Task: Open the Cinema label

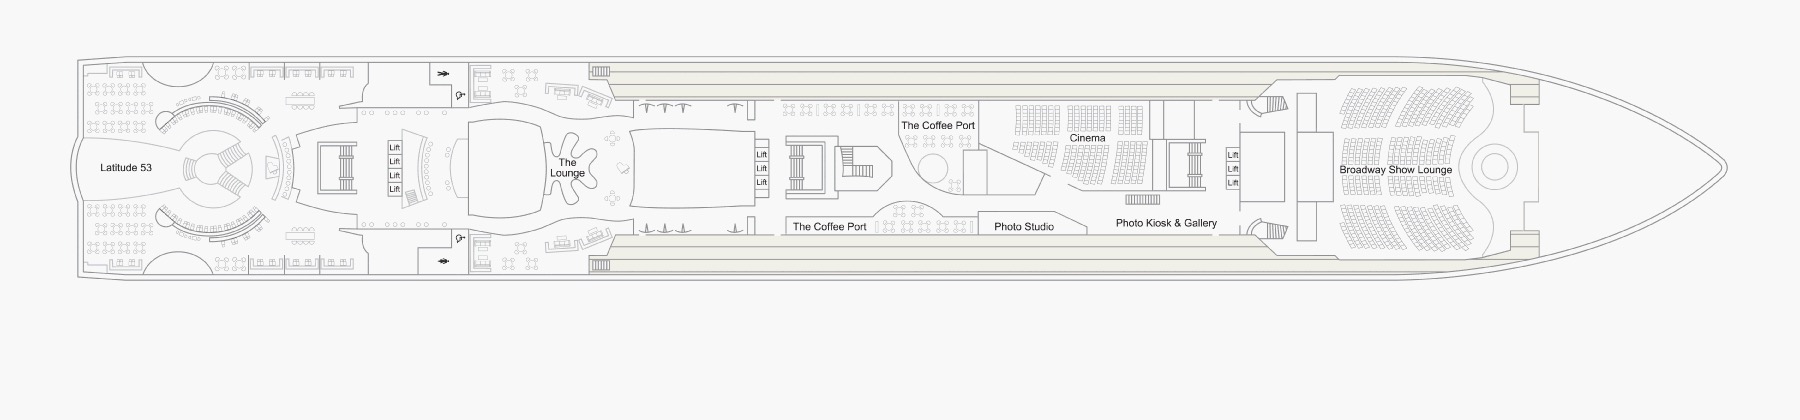Action: click(1087, 139)
